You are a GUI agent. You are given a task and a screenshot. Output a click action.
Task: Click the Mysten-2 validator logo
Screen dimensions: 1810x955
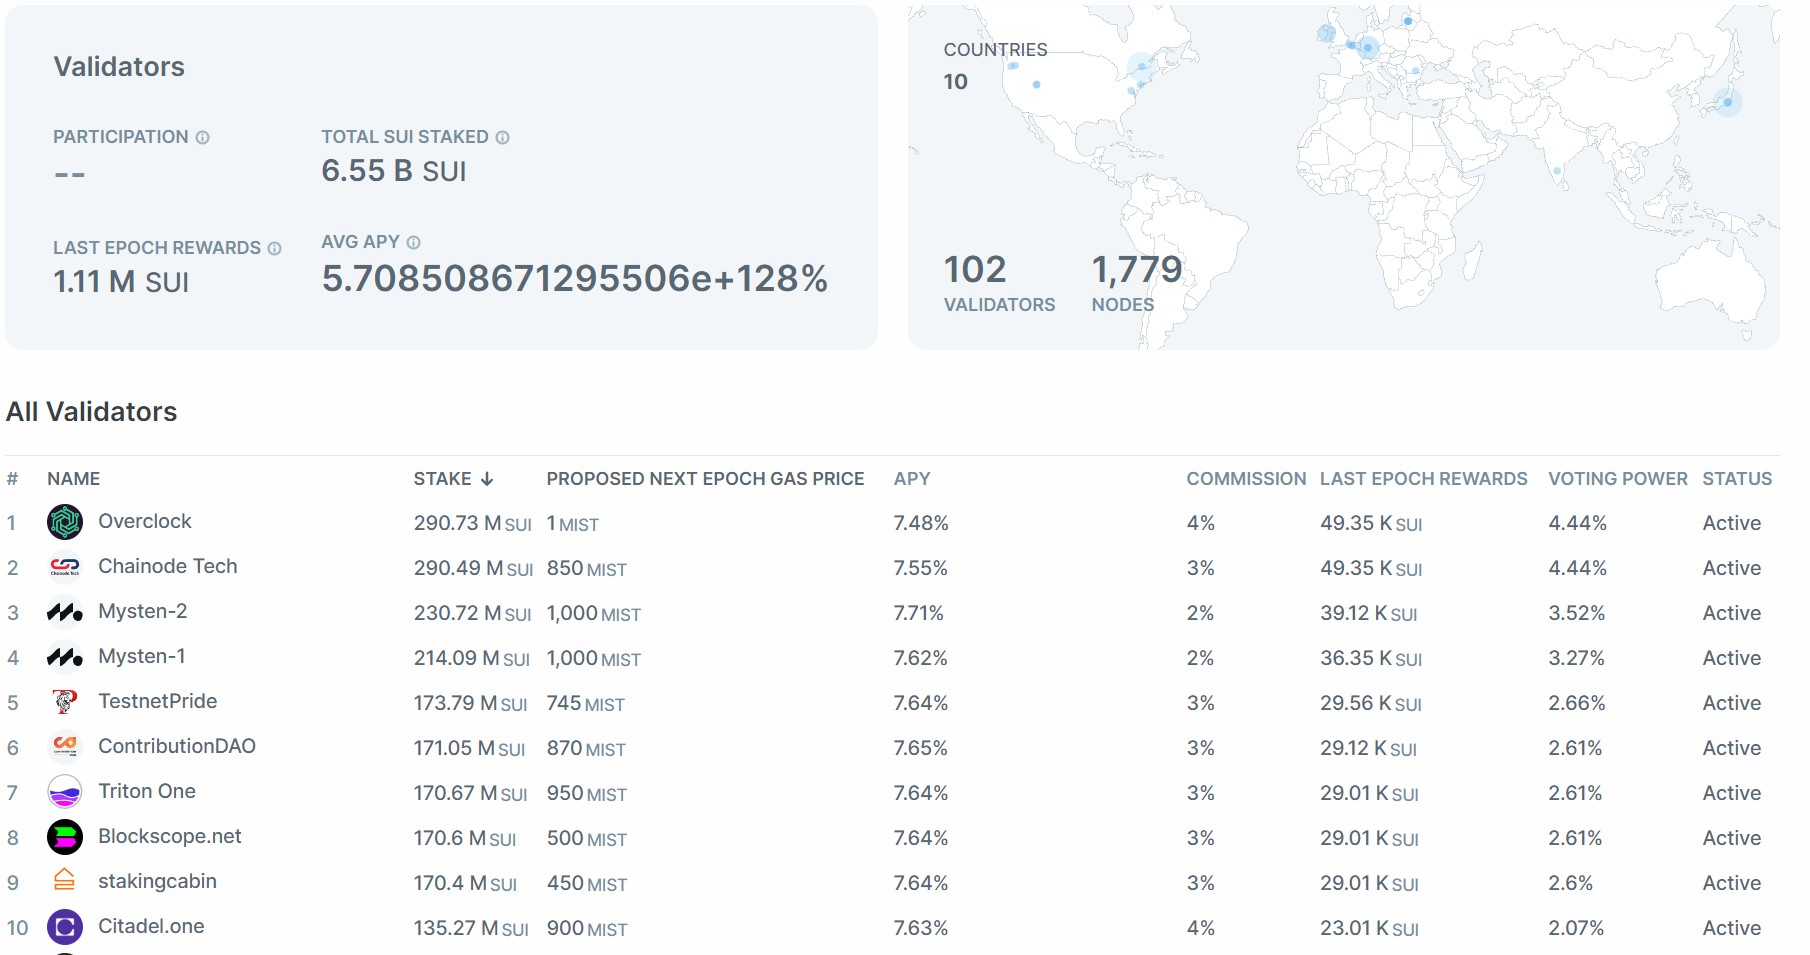[x=65, y=612]
